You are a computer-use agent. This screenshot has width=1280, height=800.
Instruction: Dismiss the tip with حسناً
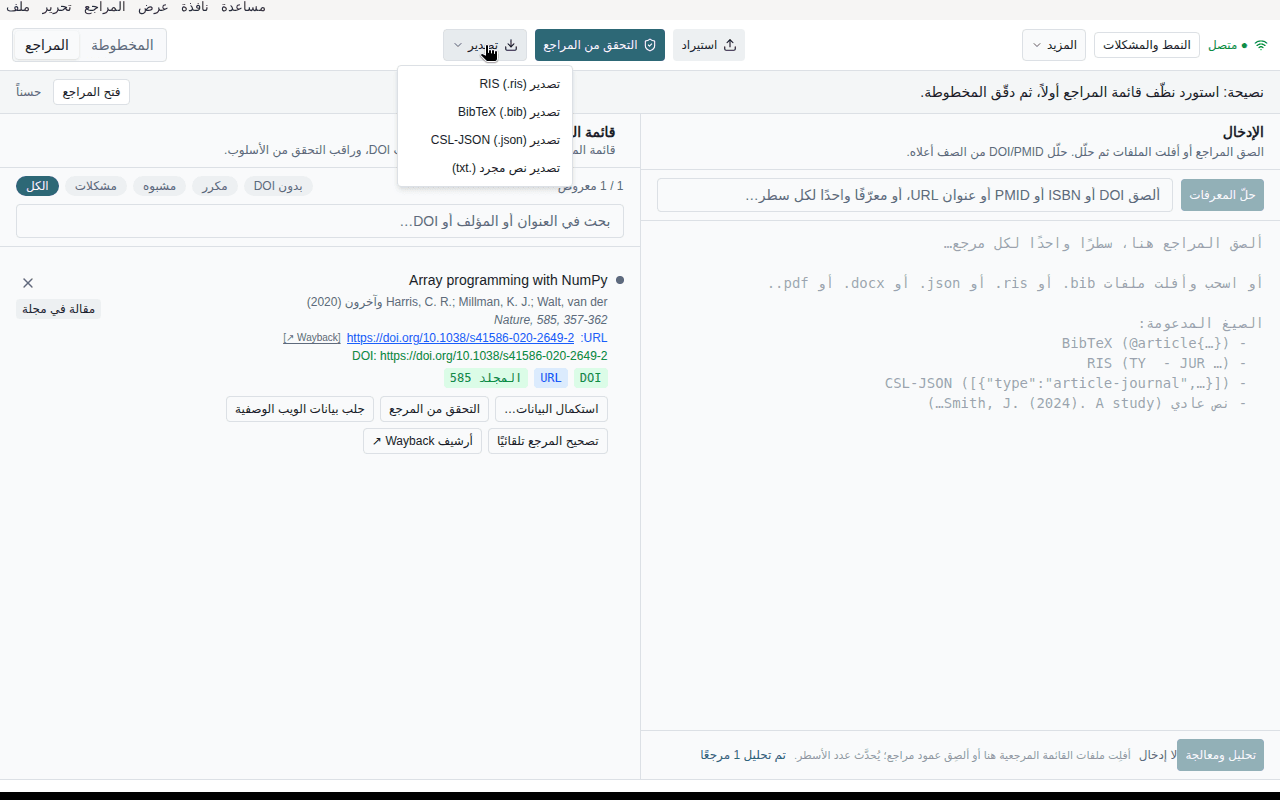[x=29, y=92]
